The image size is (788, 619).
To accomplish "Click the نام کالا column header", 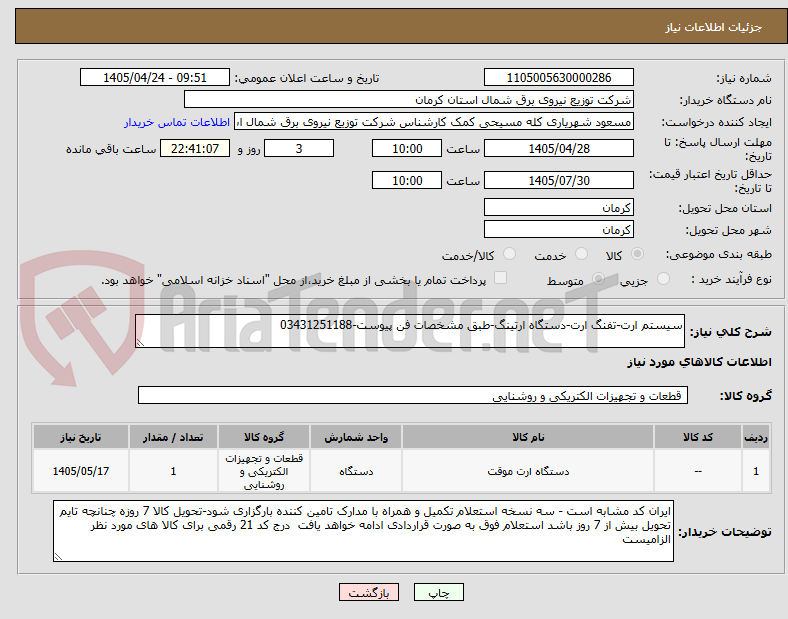I will coord(528,437).
